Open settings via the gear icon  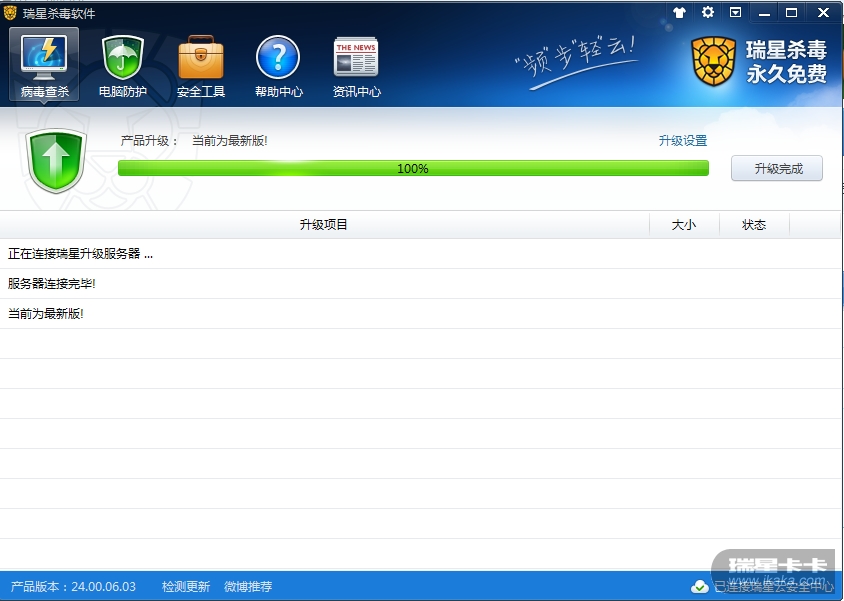(x=708, y=12)
